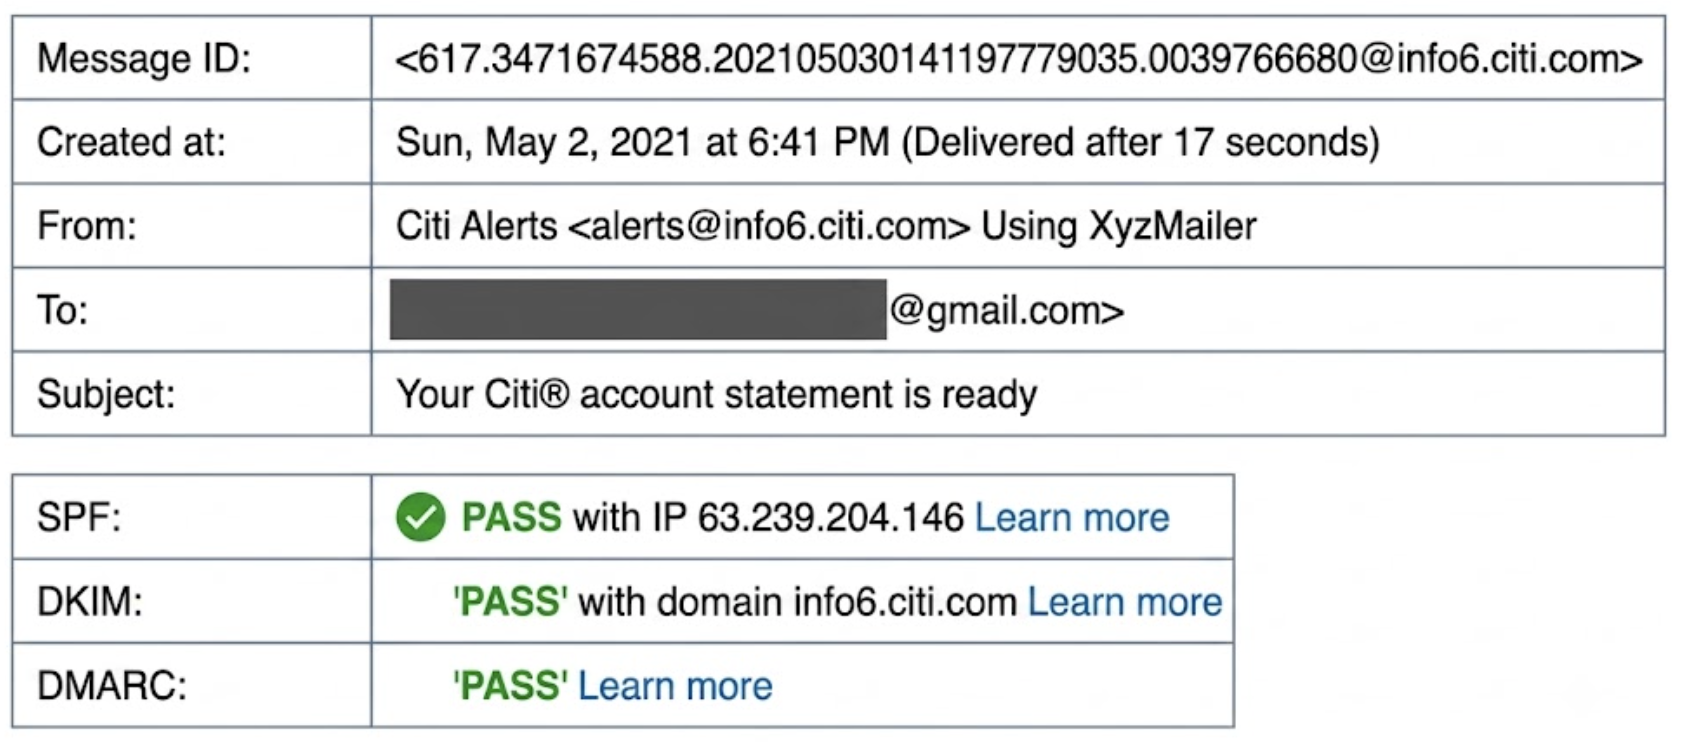This screenshot has height=742, width=1682.
Task: Click the 'PASS' text in DKIM row
Action: click(x=510, y=602)
